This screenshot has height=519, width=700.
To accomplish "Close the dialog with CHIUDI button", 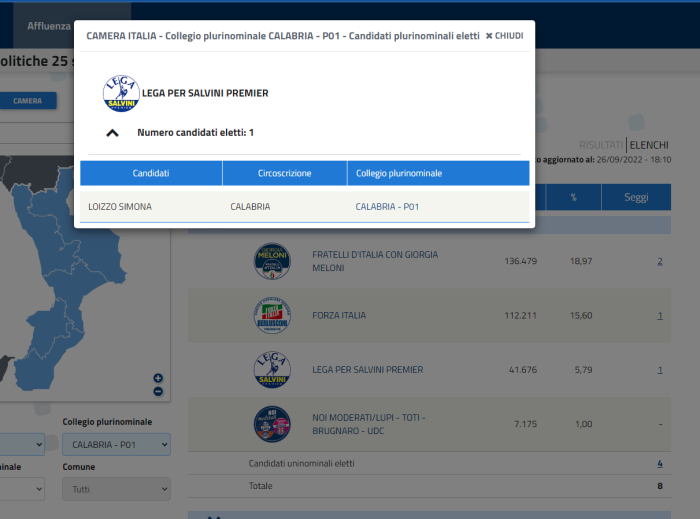I will (504, 36).
